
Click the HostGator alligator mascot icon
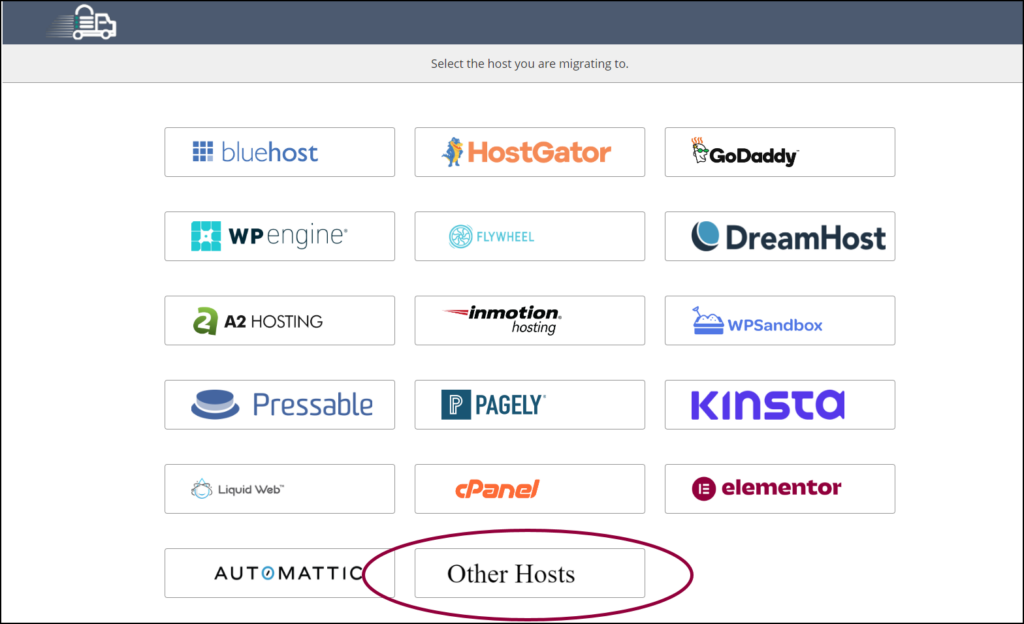click(x=453, y=152)
